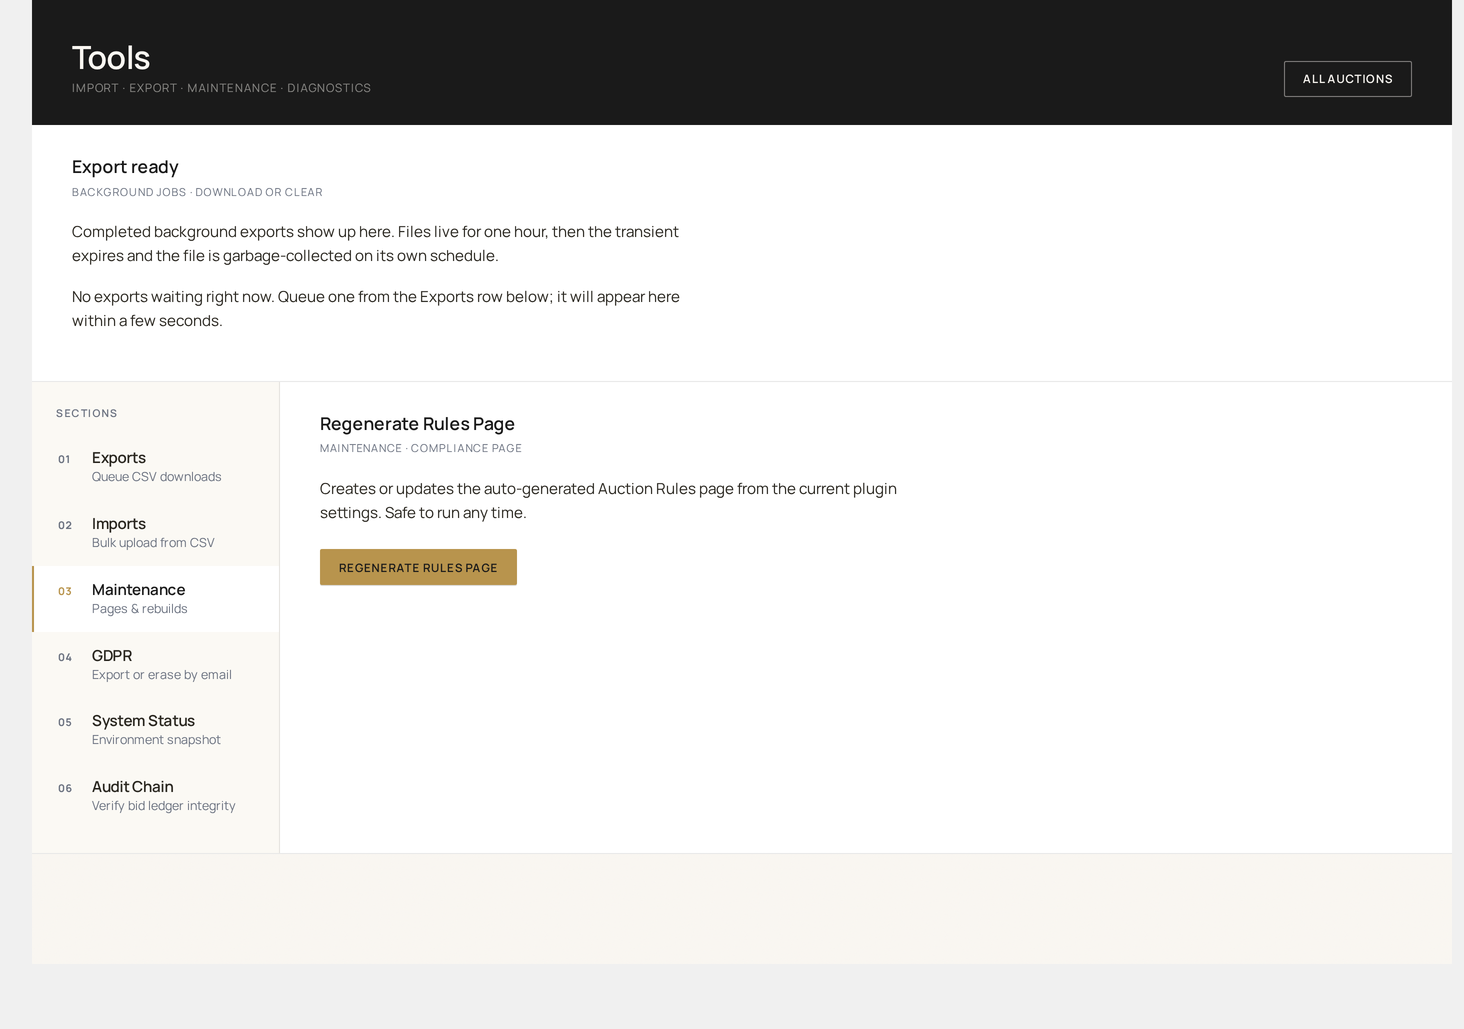Click the SECTIONS sidebar label
This screenshot has width=1464, height=1029.
tap(87, 413)
